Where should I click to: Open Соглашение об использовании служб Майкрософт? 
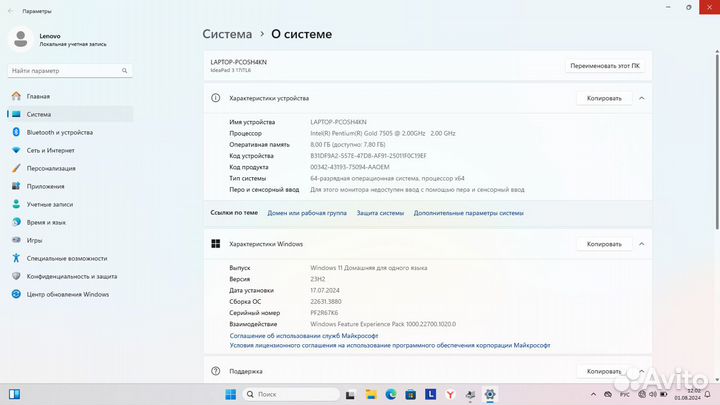click(304, 336)
